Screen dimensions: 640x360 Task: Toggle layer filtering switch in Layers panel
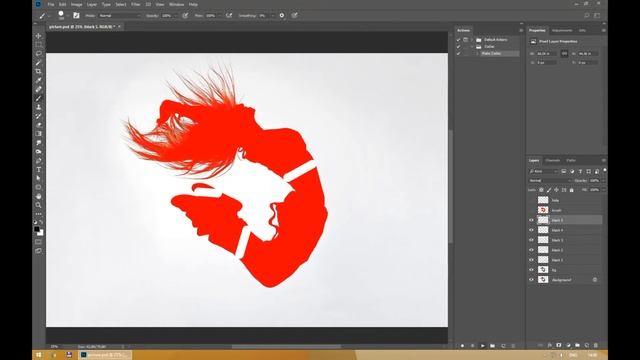(x=604, y=171)
